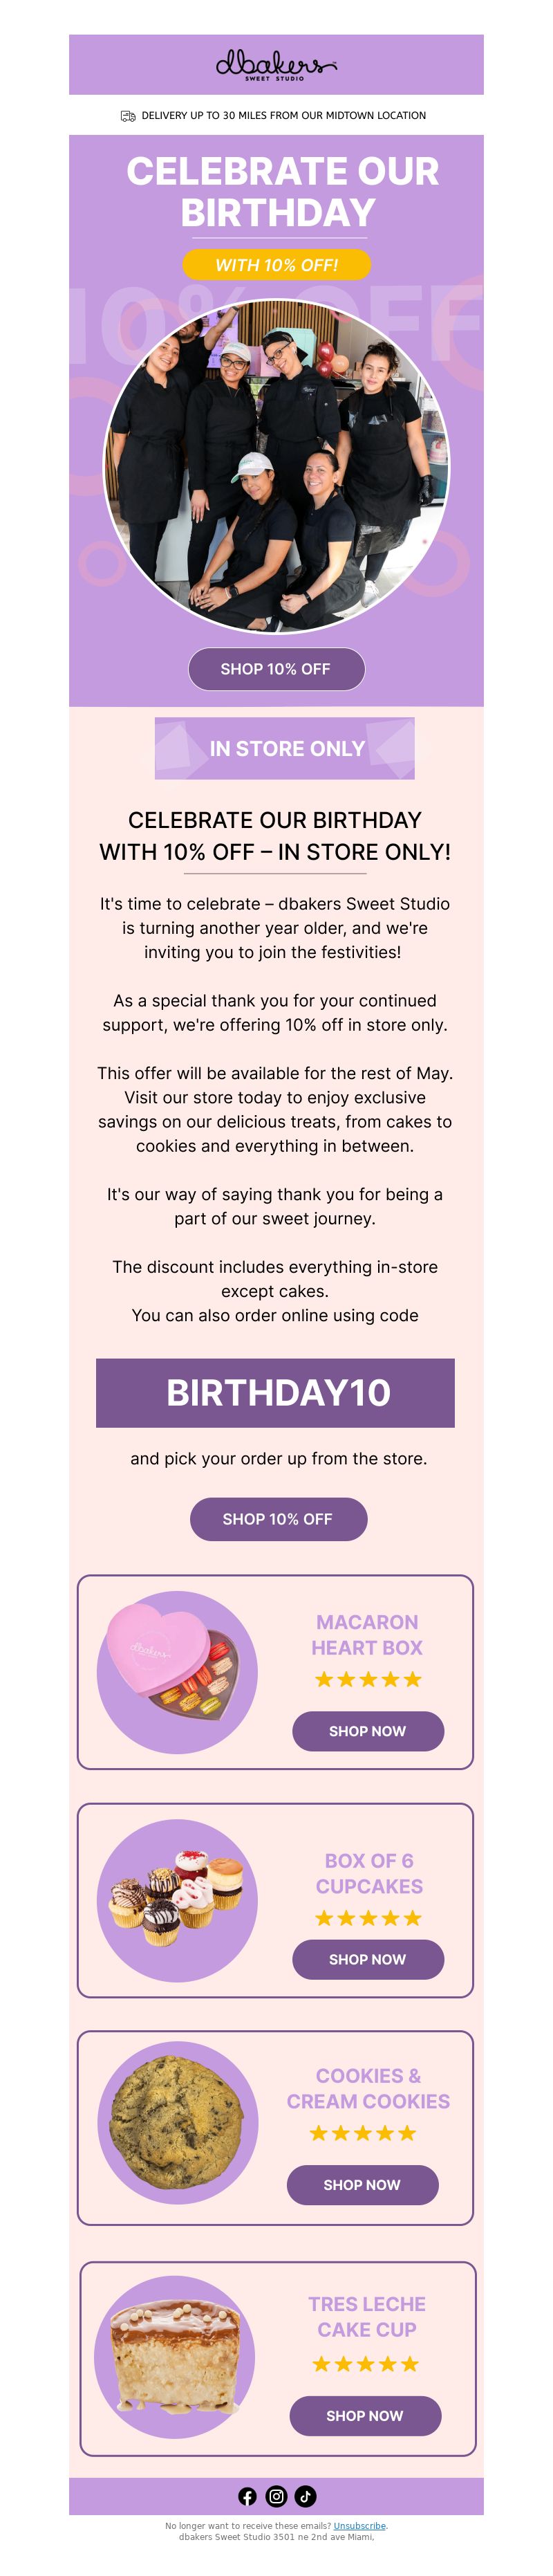Screen dimensions: 553x2576
Task: Shop now for Cookies & Cream Cookies
Action: [x=362, y=2185]
